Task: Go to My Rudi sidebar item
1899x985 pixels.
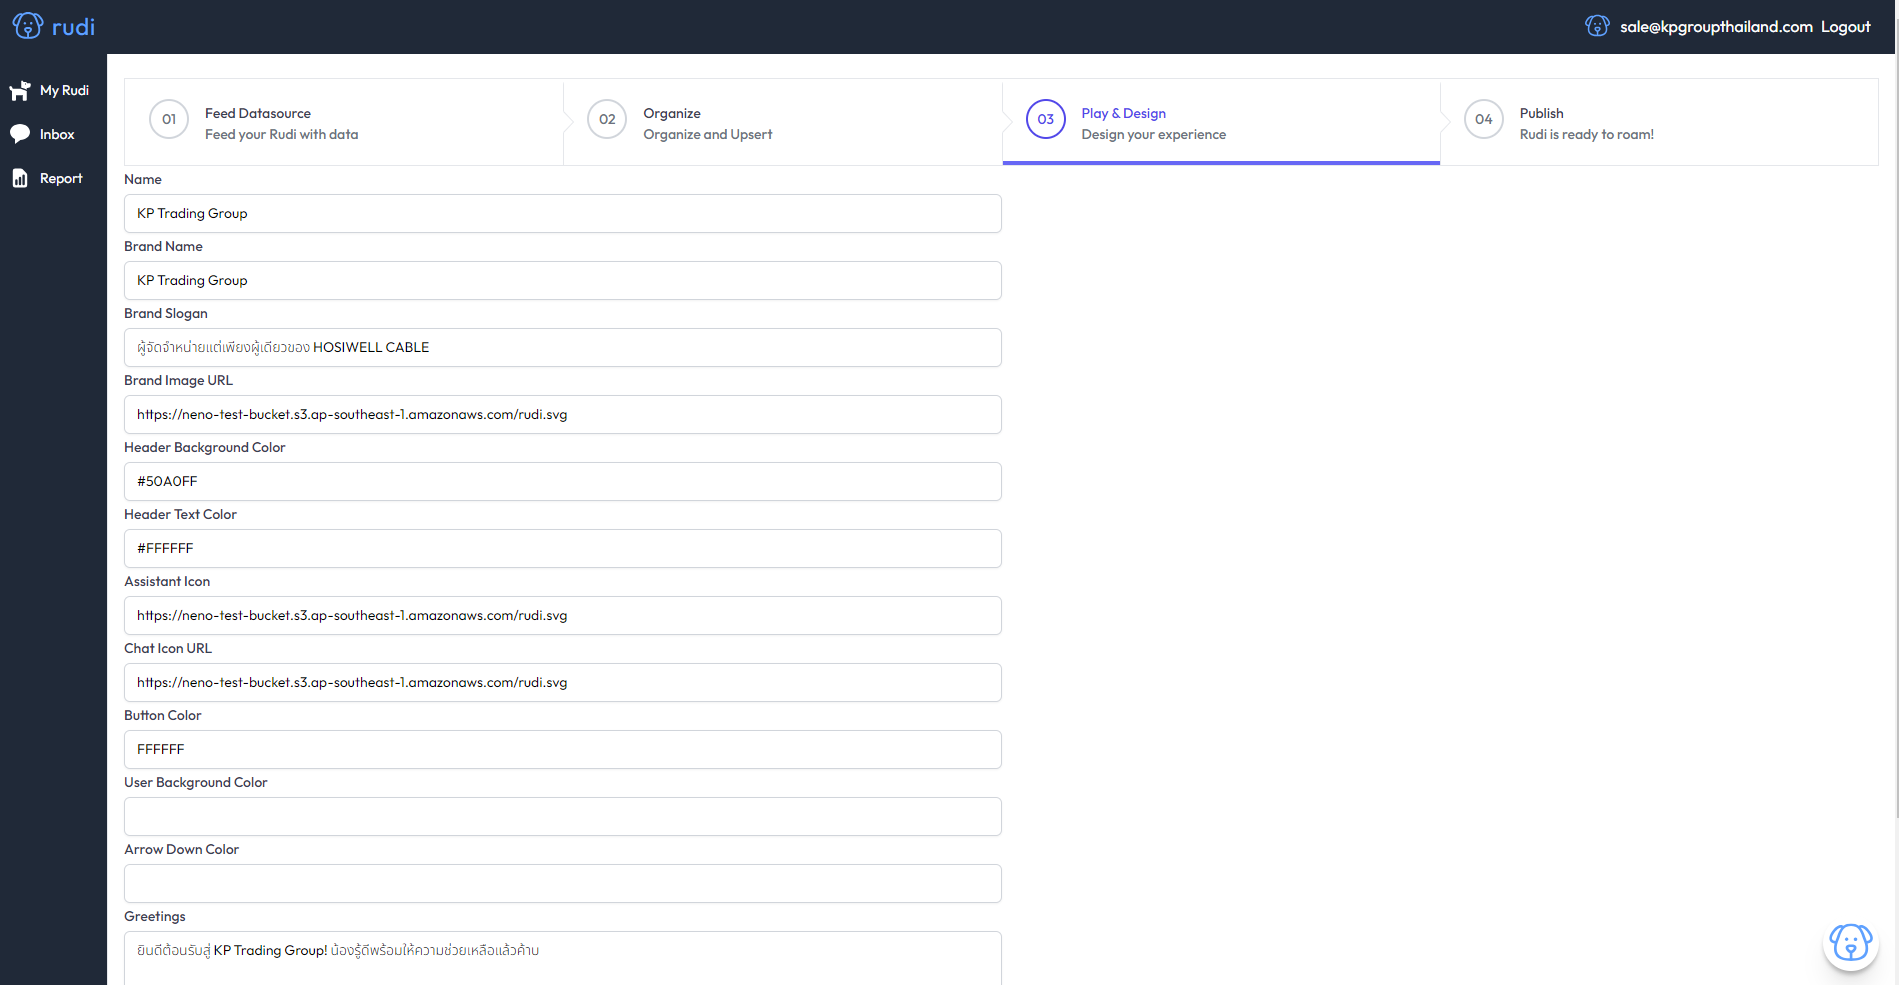Action: 53,90
